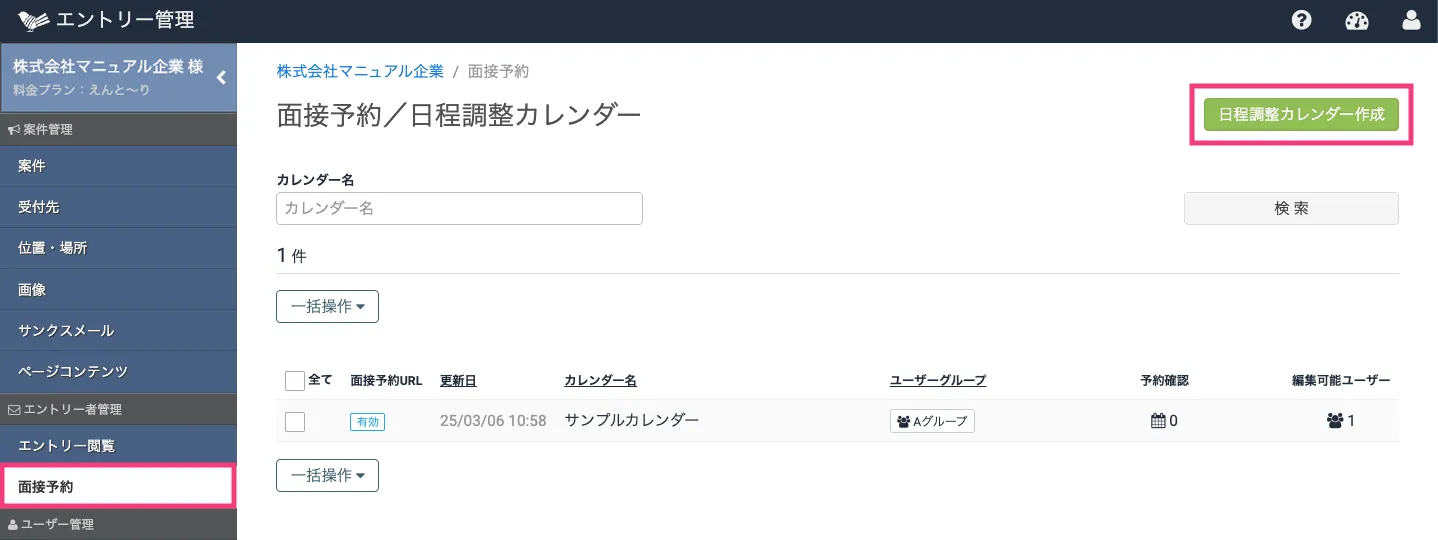Open the lower 一括操作 dropdown
Viewport: 1438px width, 540px height.
327,476
